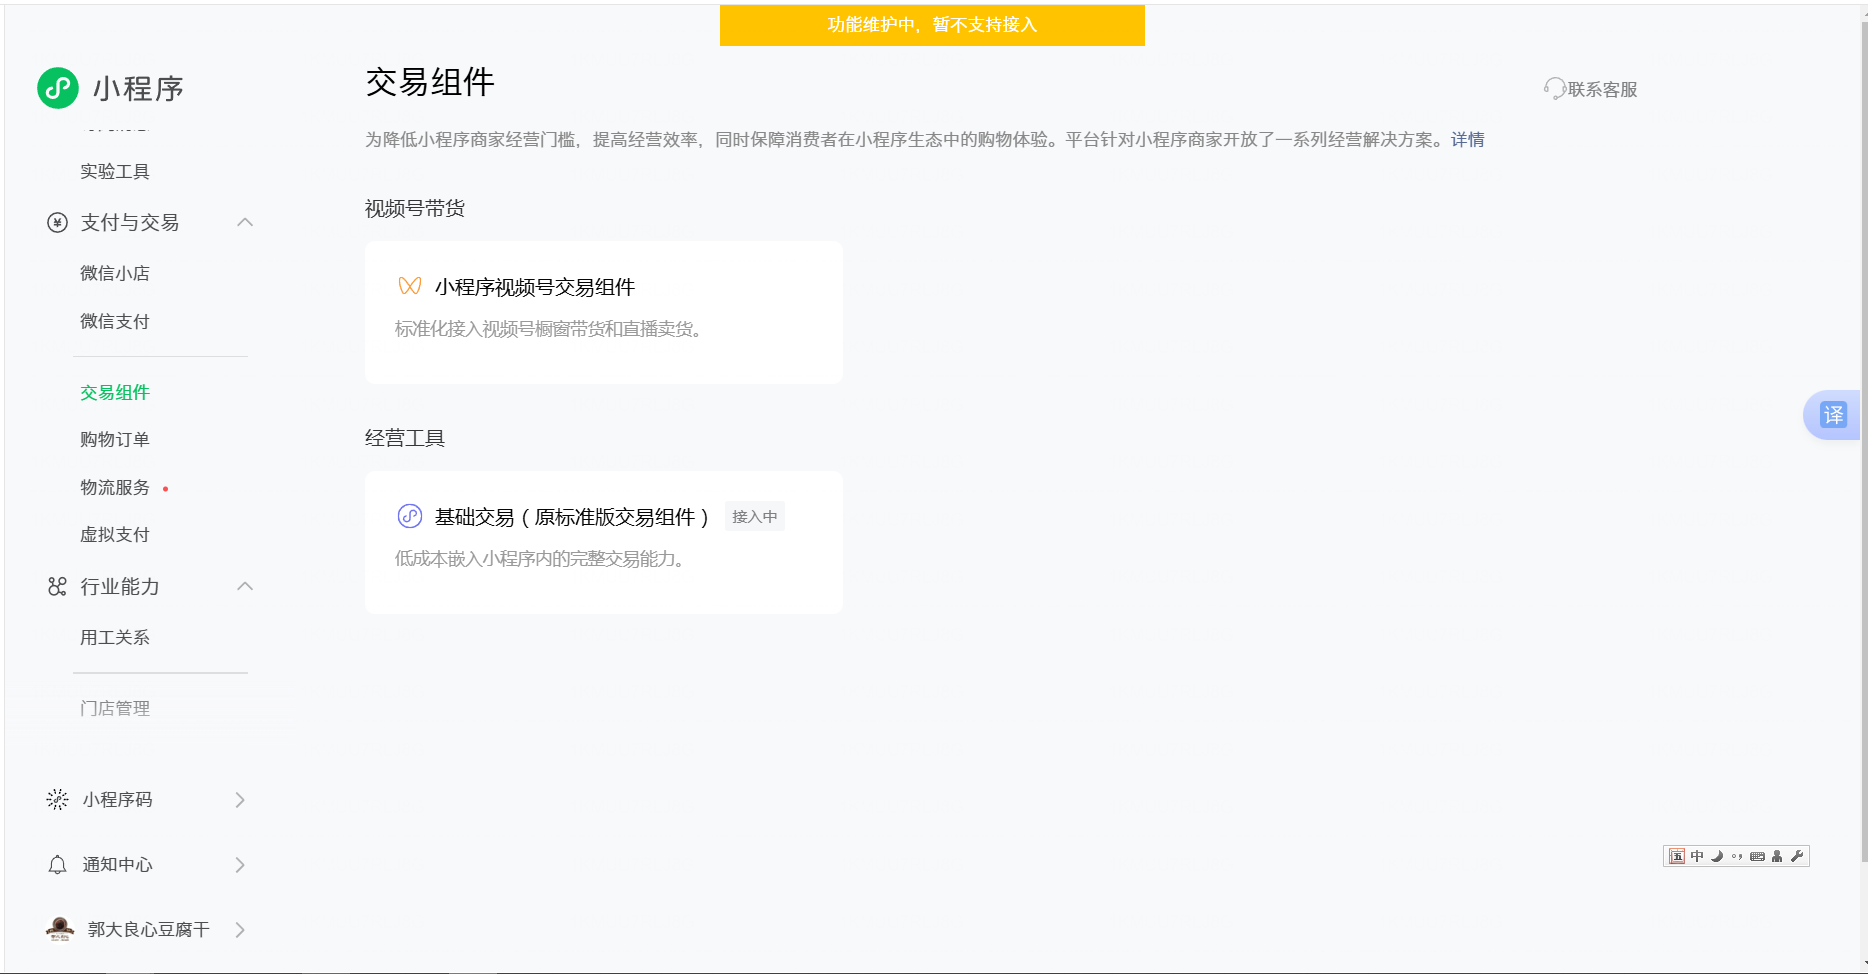This screenshot has height=974, width=1868.
Task: Click the IME user account icon
Action: [1777, 856]
